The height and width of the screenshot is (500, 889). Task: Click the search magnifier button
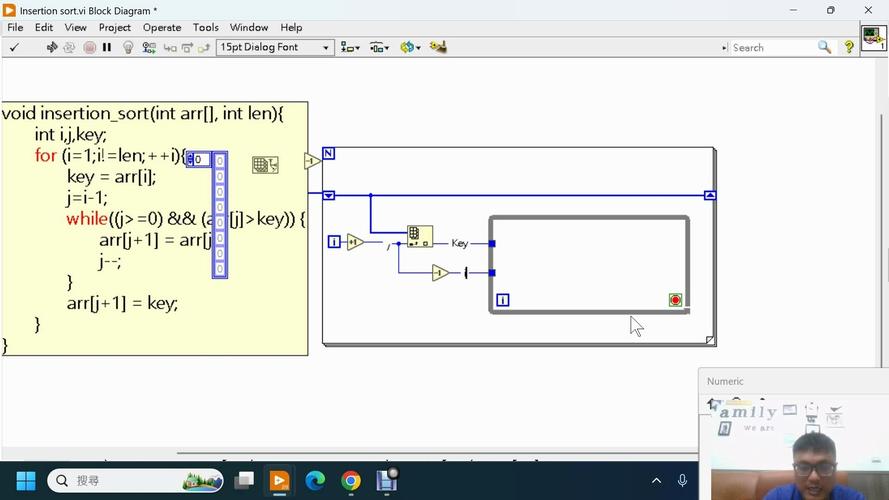(824, 47)
